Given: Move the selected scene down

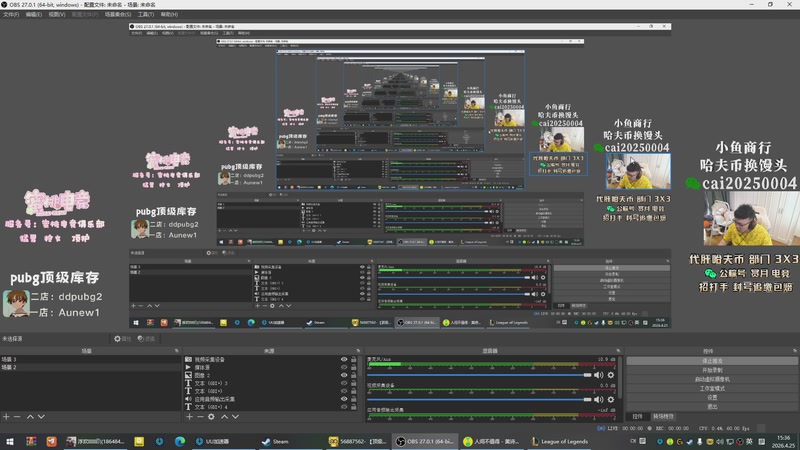Looking at the screenshot, I should (x=41, y=417).
